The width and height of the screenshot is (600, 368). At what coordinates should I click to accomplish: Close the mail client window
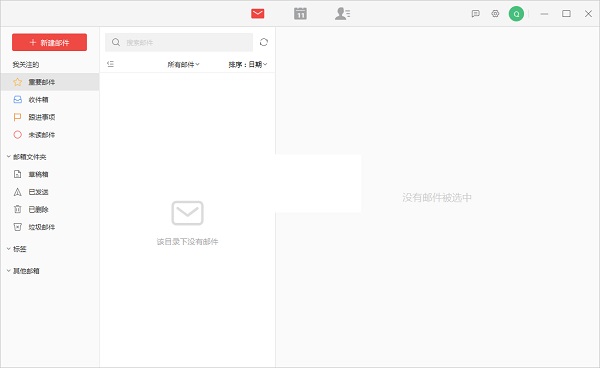point(588,14)
